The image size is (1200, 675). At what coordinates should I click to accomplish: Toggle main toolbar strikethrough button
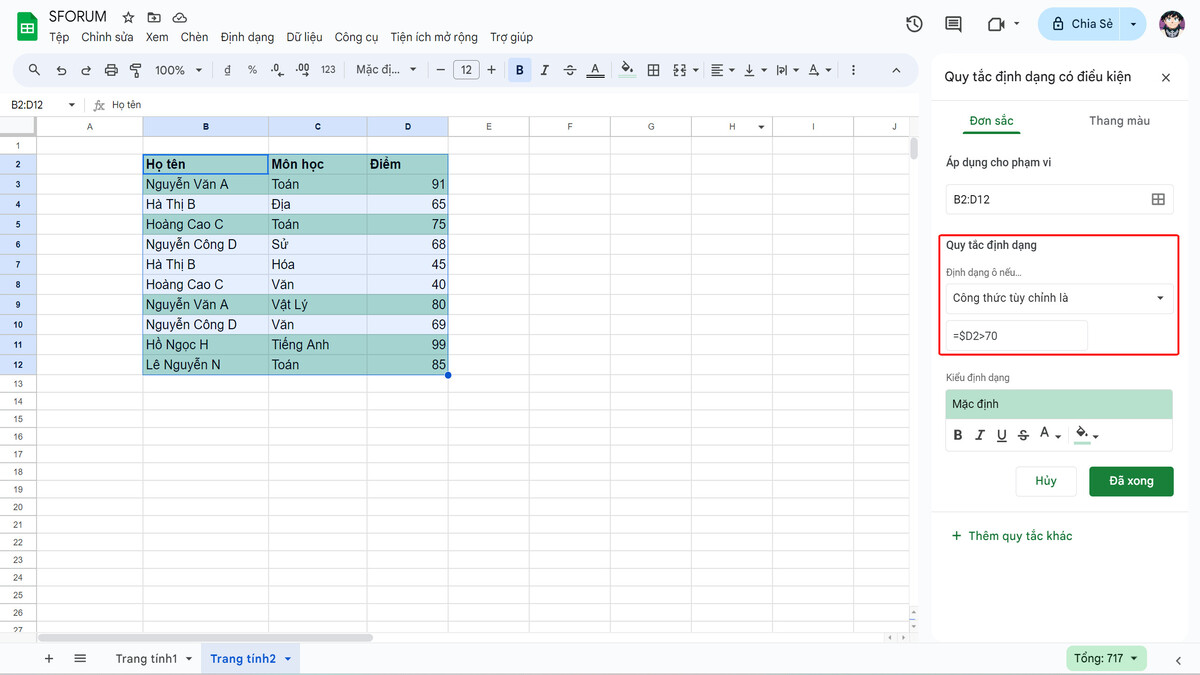(x=570, y=70)
